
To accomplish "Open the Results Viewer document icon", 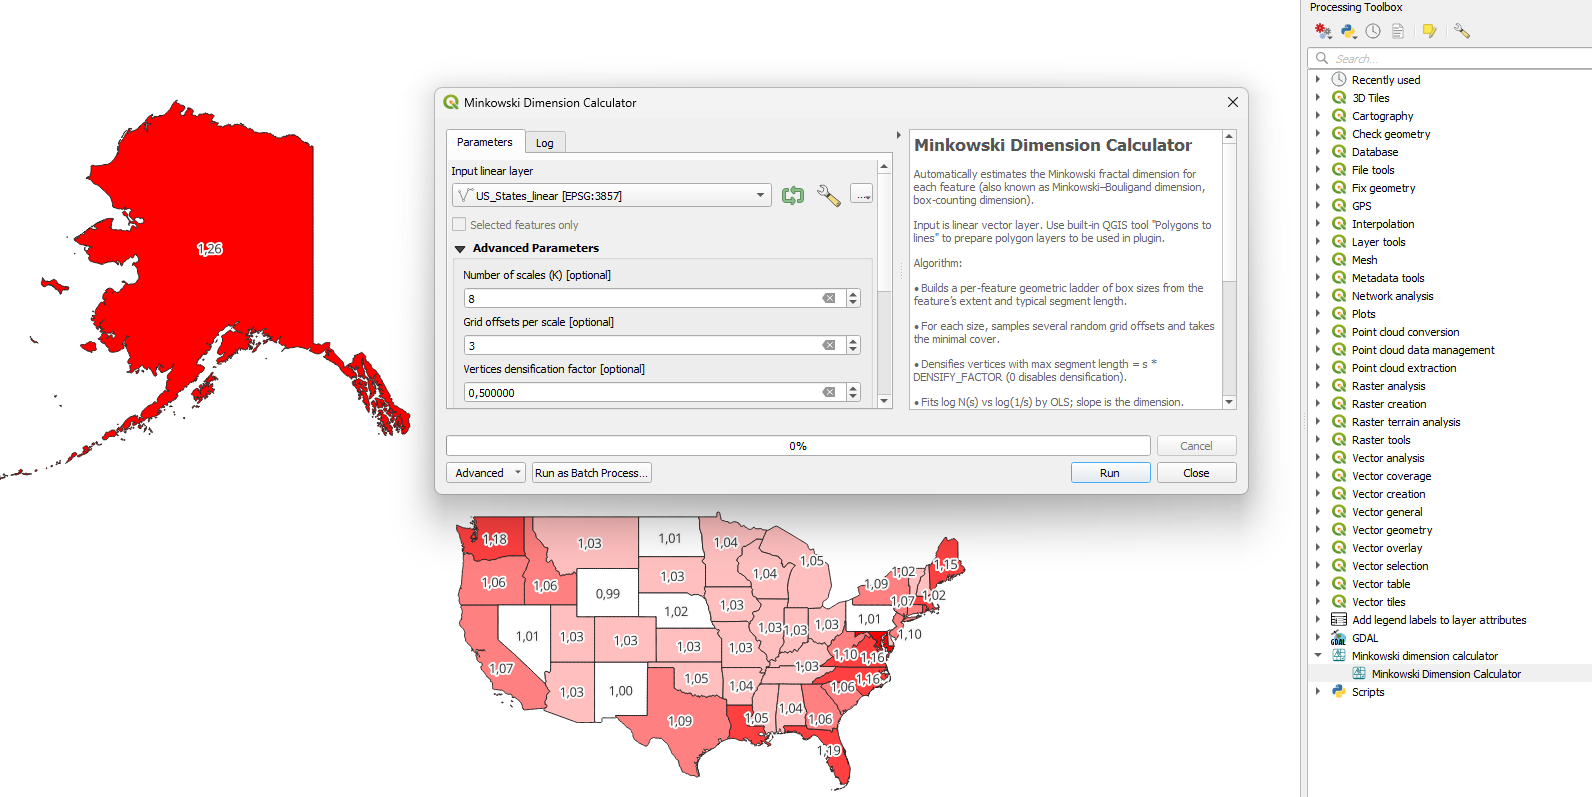I will point(1398,31).
